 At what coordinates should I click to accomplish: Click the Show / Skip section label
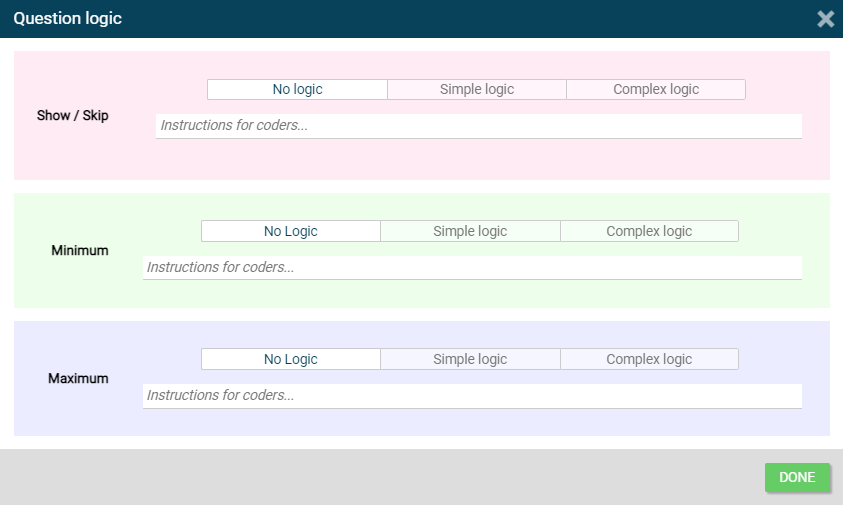[73, 116]
